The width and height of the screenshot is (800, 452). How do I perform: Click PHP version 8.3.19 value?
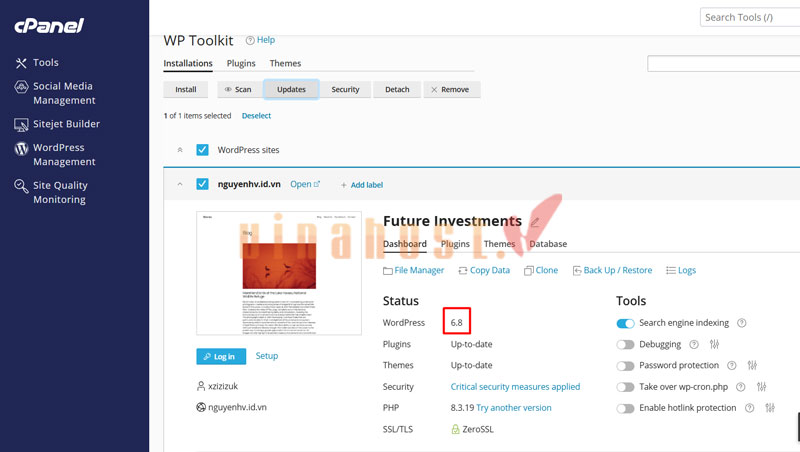462,408
